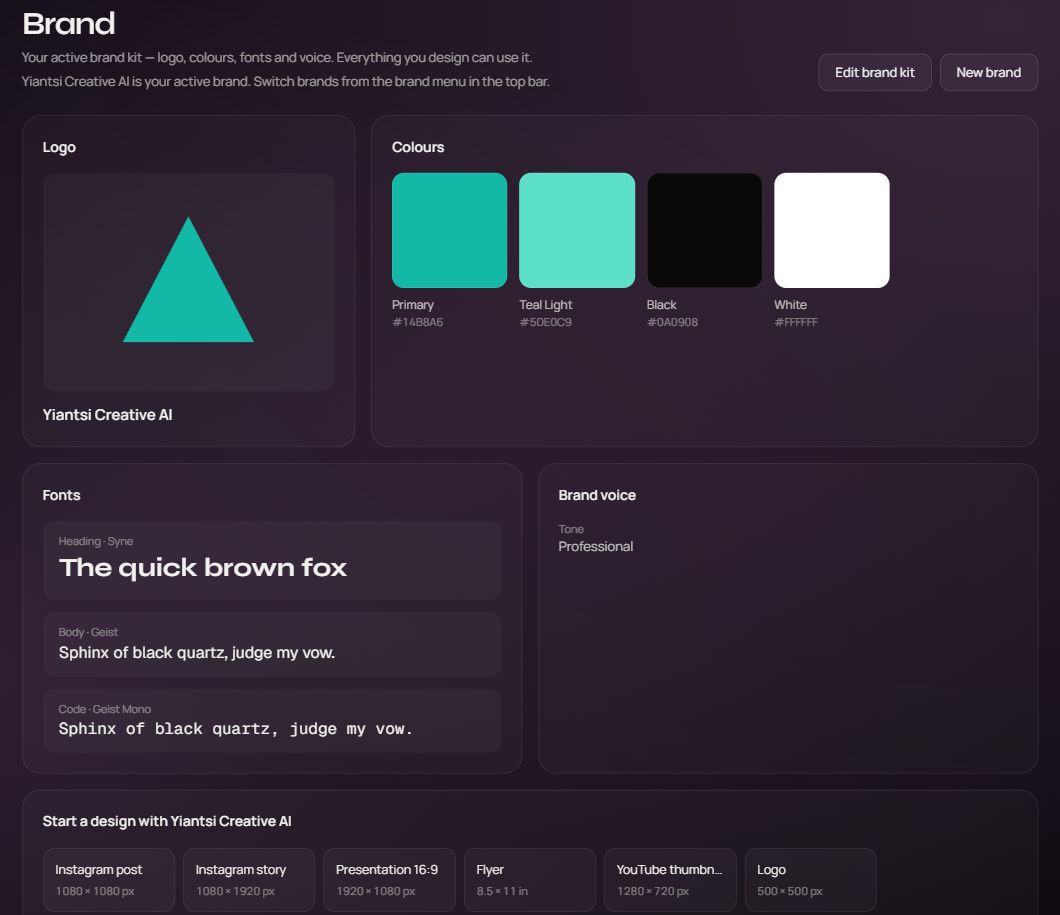Click the White hex code #FFFFFF
The image size is (1060, 915).
(x=796, y=322)
